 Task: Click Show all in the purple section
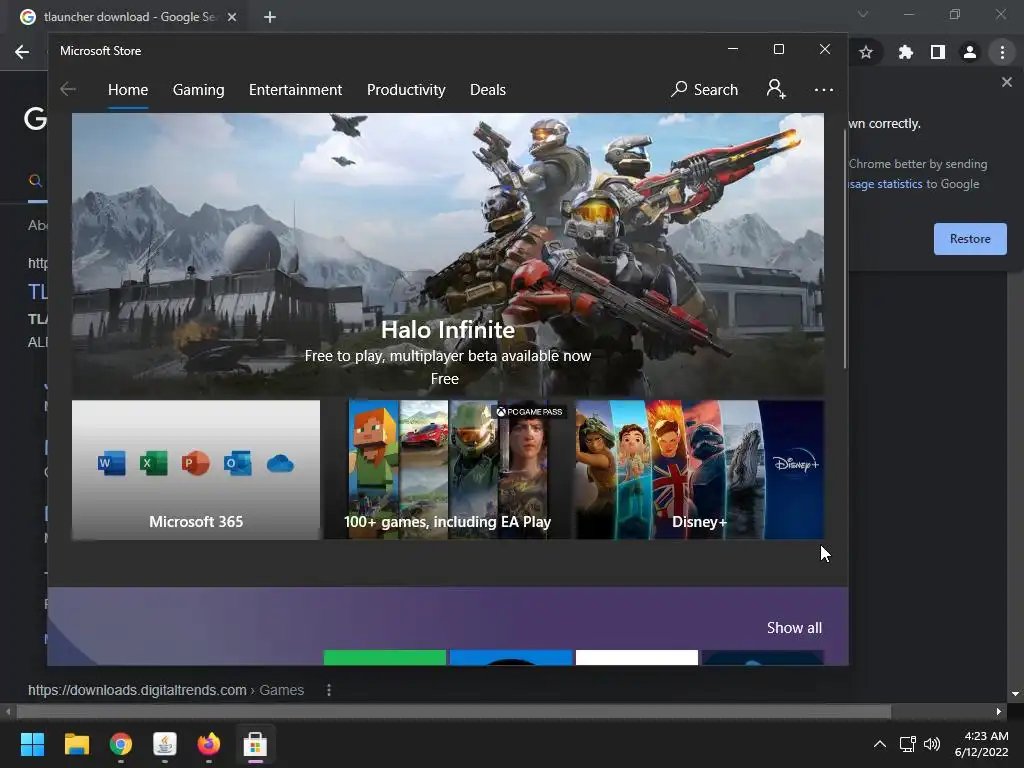click(x=794, y=628)
